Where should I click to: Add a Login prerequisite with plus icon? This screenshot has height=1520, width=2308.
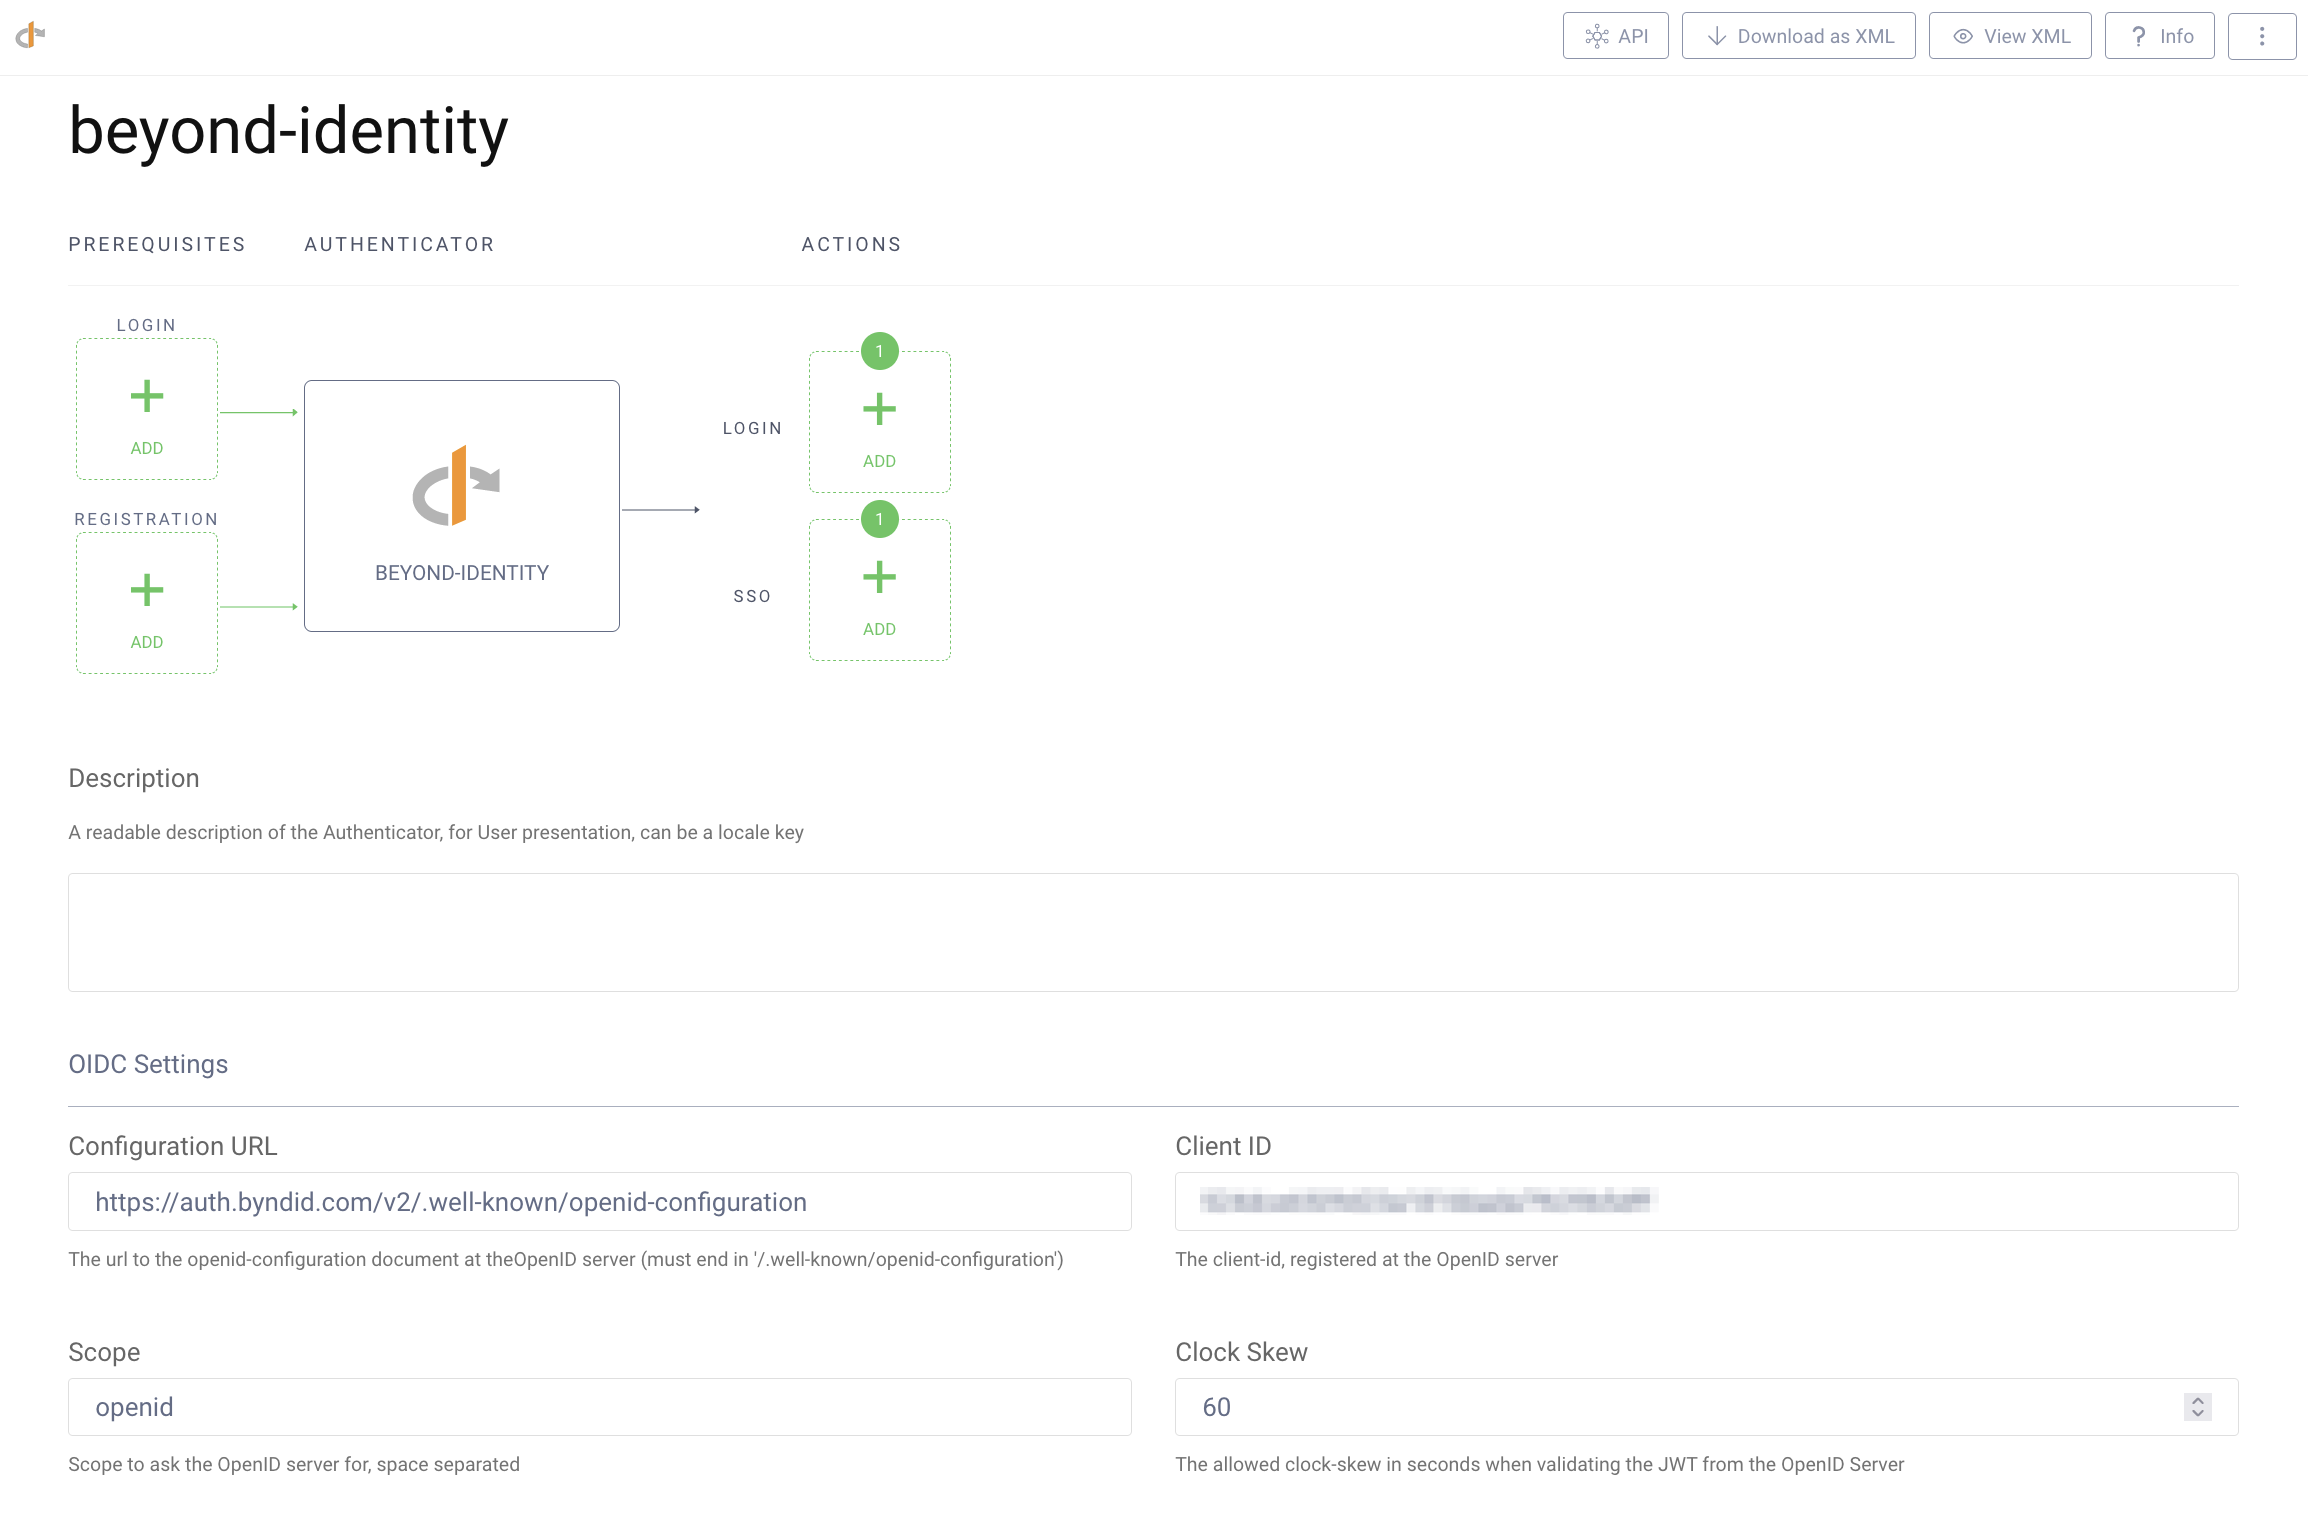point(147,397)
